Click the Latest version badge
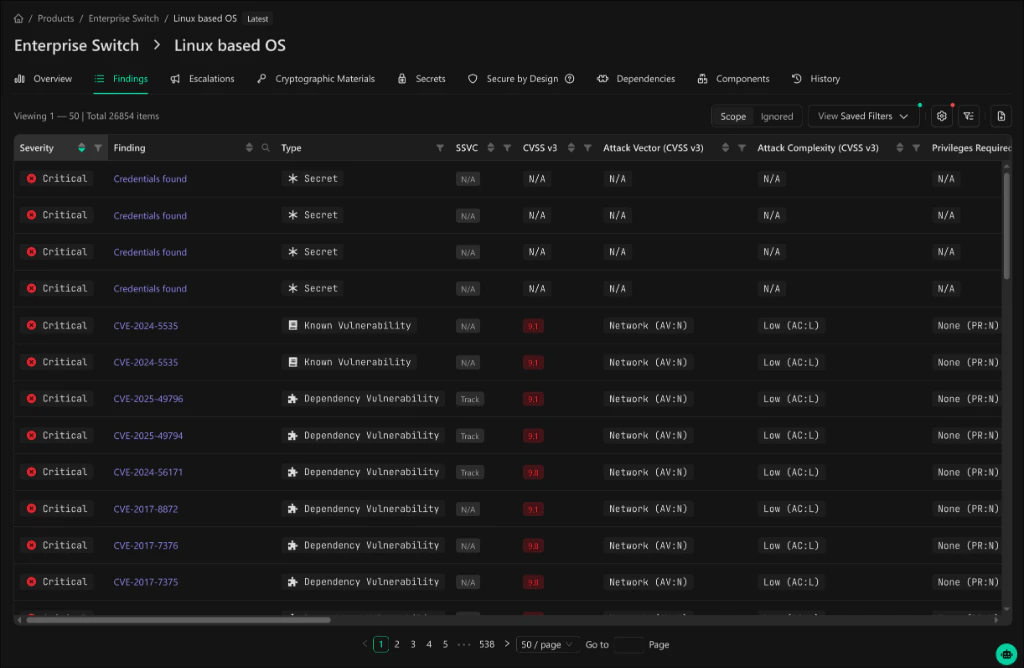Viewport: 1024px width, 668px height. click(257, 19)
